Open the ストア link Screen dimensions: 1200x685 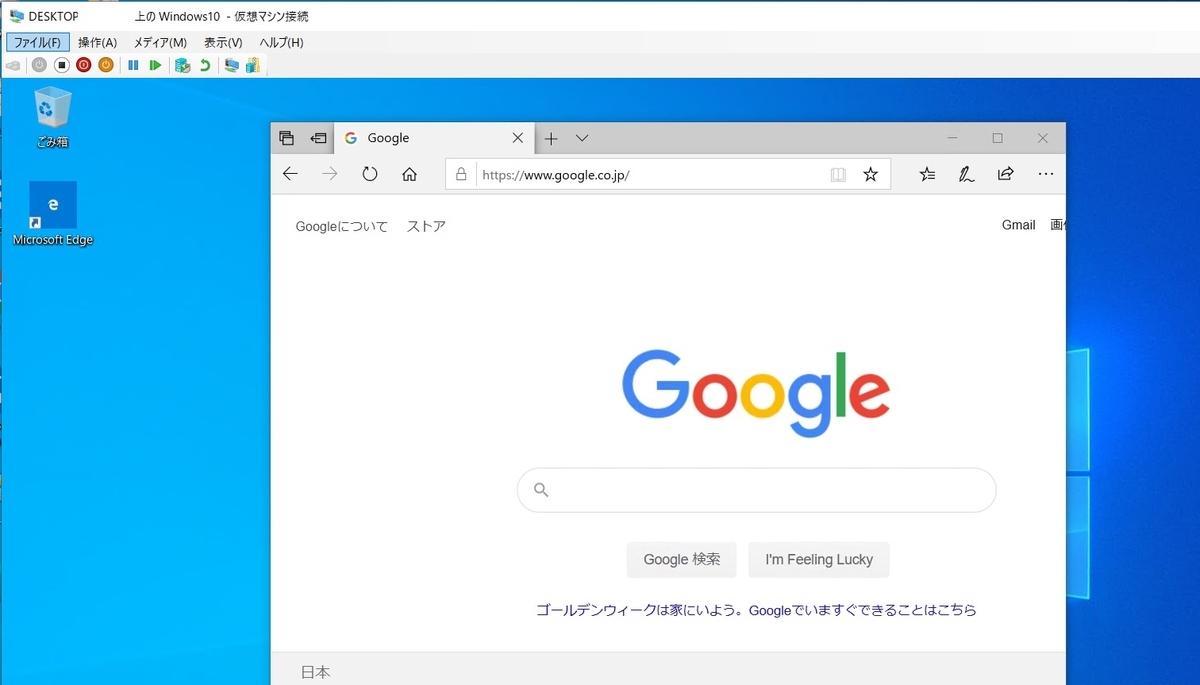426,226
